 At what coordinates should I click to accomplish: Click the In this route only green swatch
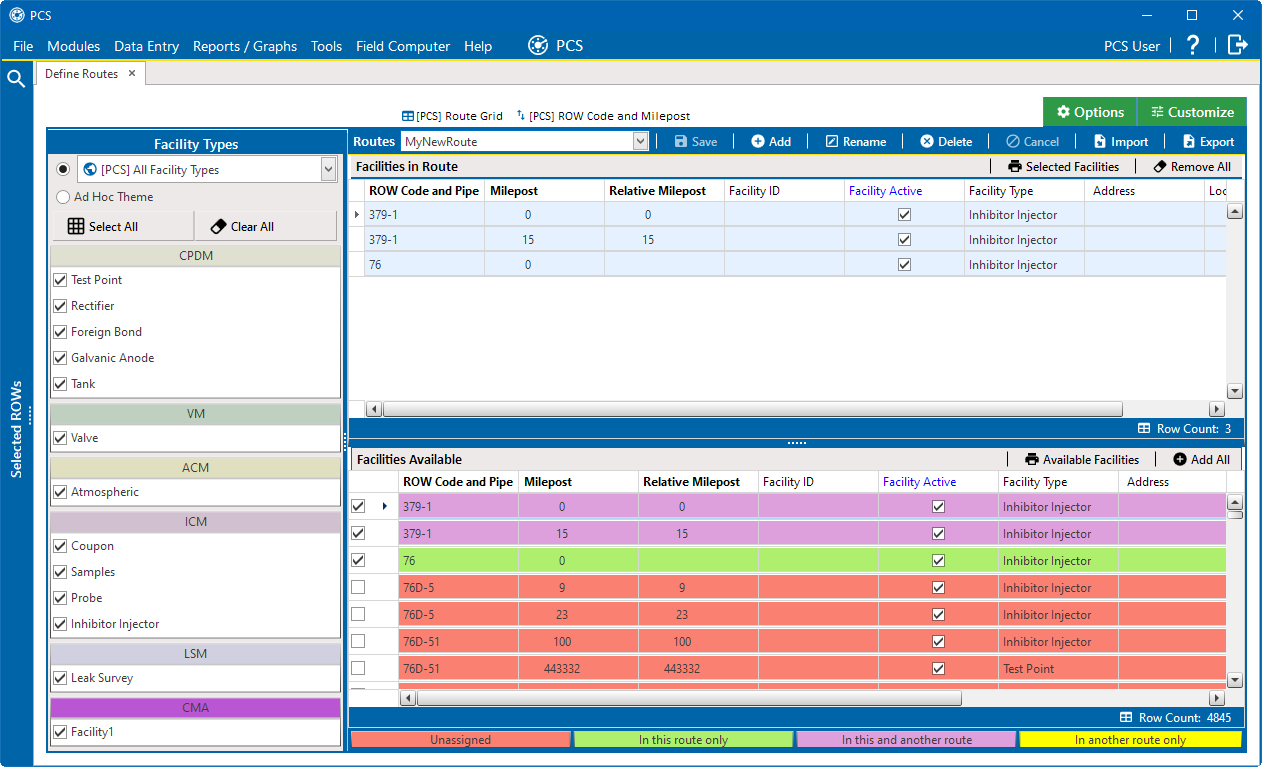(x=684, y=740)
